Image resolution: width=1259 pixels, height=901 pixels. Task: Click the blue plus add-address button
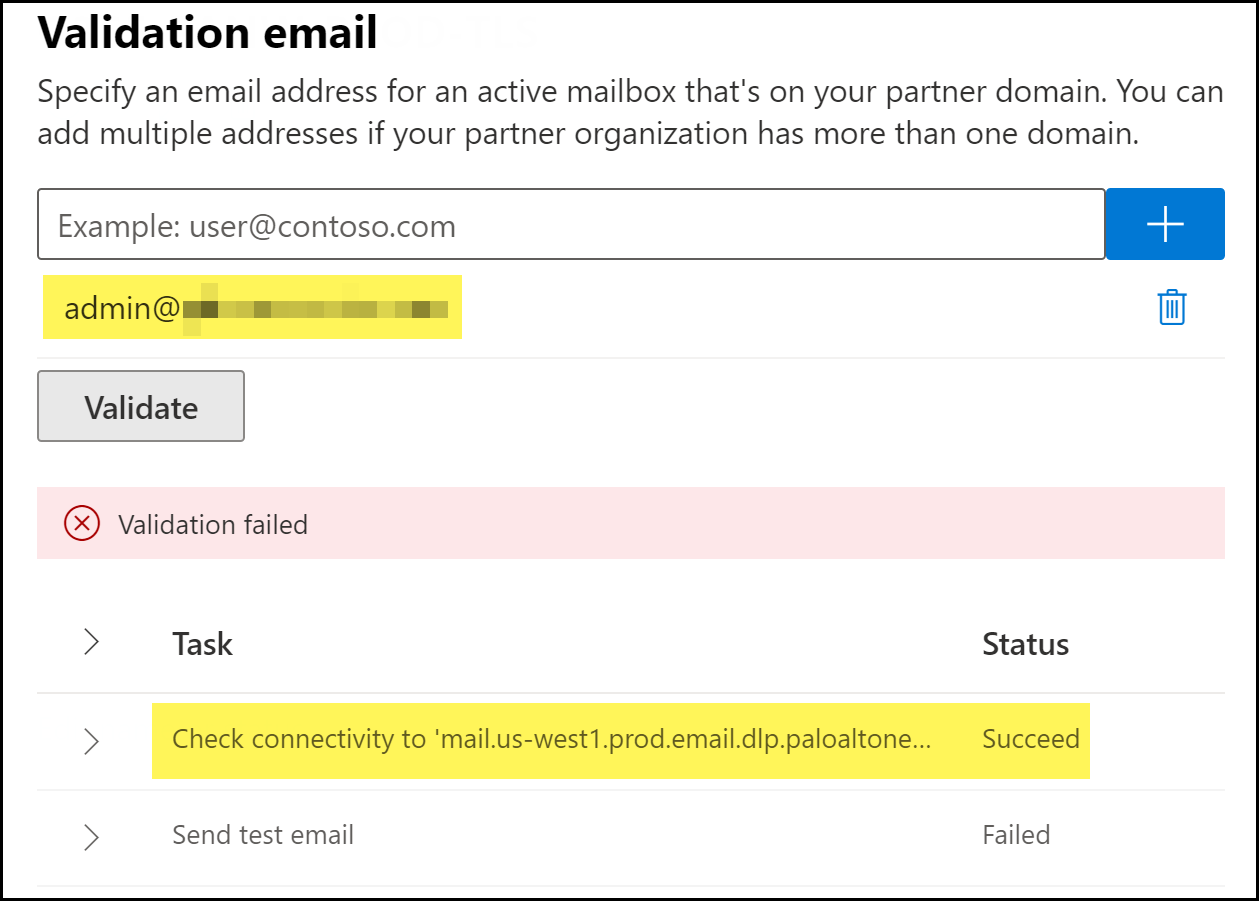click(1165, 224)
